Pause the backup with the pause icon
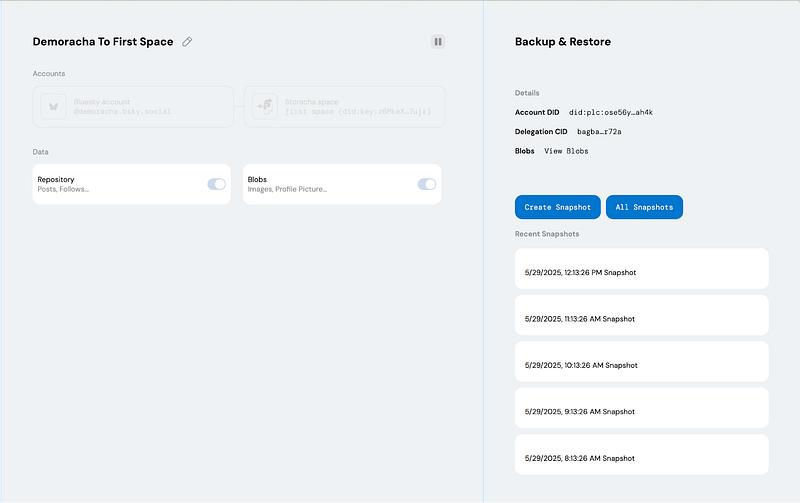Viewport: 800px width, 503px height. [438, 42]
